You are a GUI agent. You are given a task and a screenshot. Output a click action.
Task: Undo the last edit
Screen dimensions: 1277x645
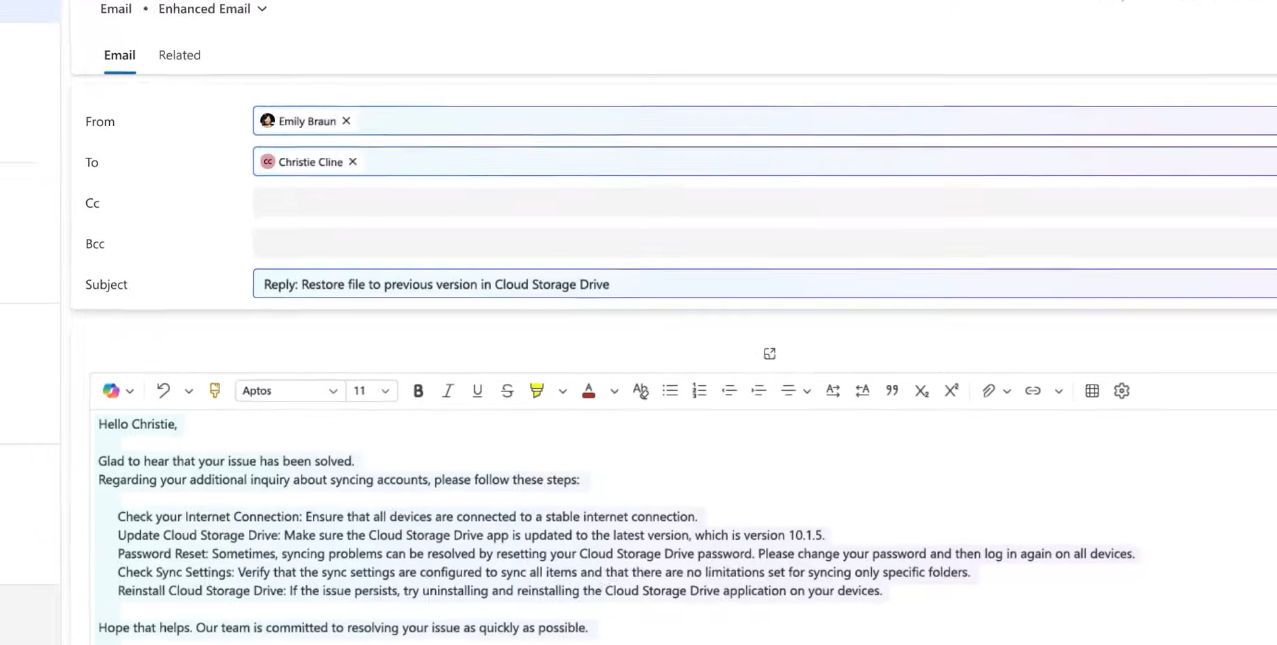pyautogui.click(x=163, y=390)
